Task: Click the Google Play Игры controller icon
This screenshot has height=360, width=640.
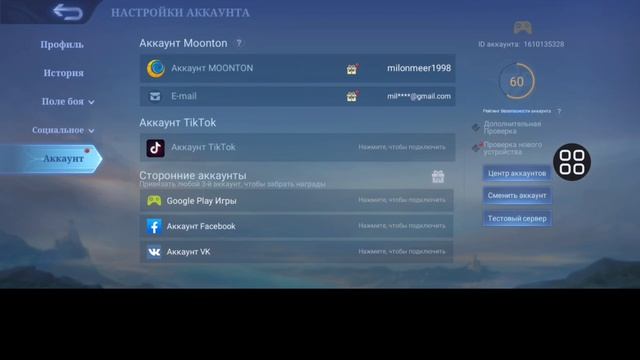Action: [x=154, y=201]
